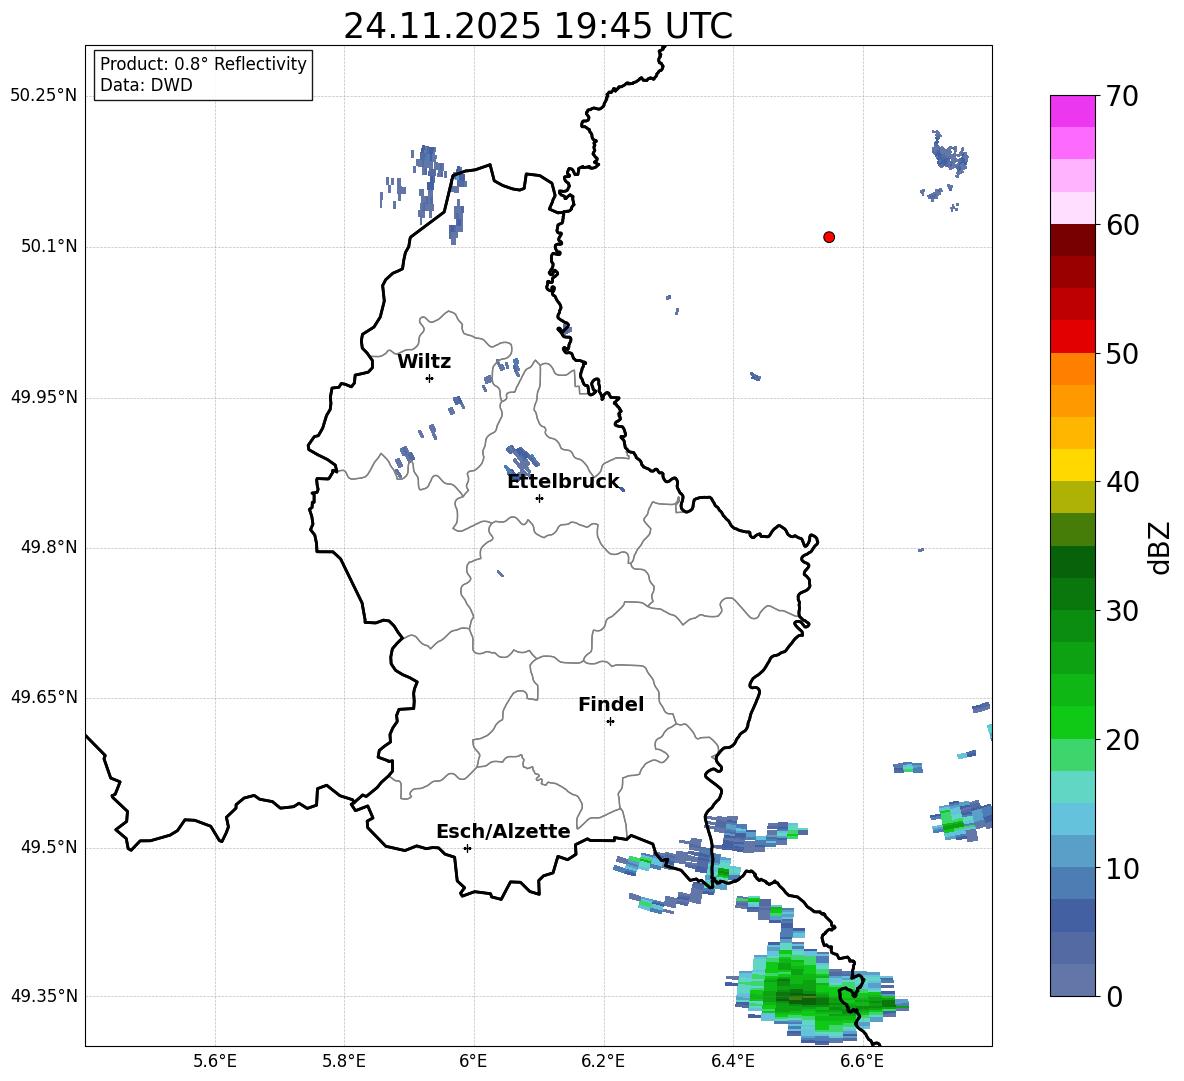
Task: Click the 30 tick on colorbar
Action: coord(1122,611)
